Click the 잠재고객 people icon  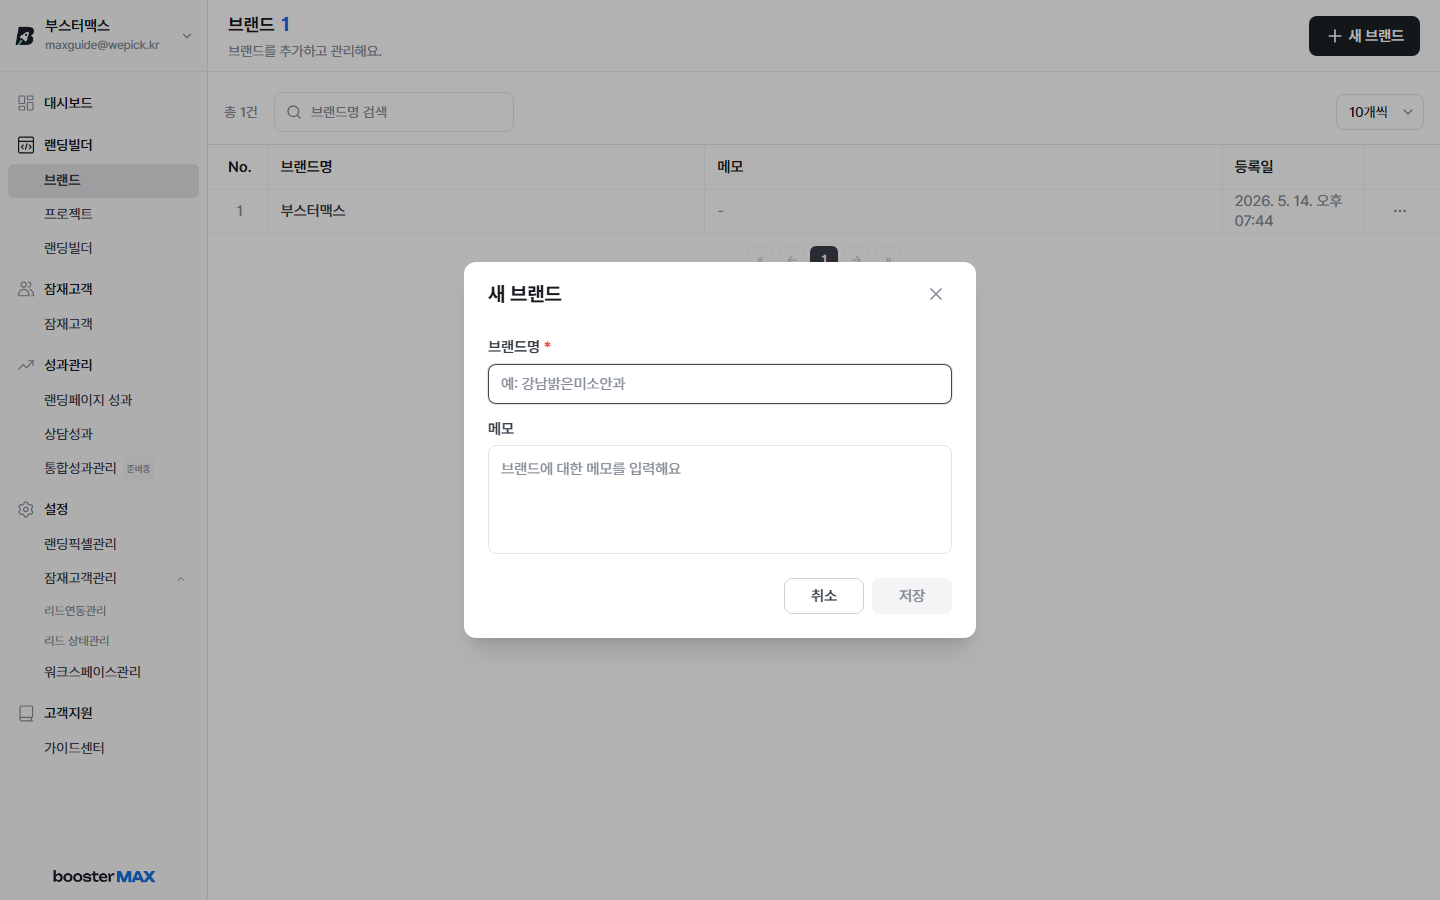click(26, 289)
